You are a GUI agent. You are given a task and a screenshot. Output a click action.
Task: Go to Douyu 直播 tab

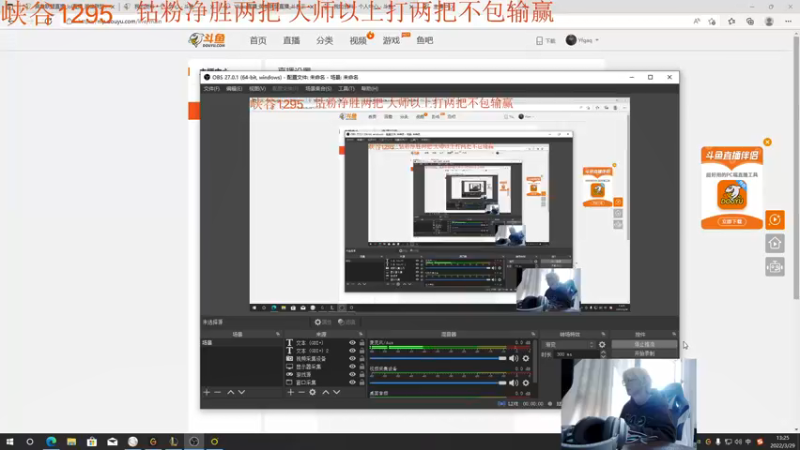tap(291, 40)
